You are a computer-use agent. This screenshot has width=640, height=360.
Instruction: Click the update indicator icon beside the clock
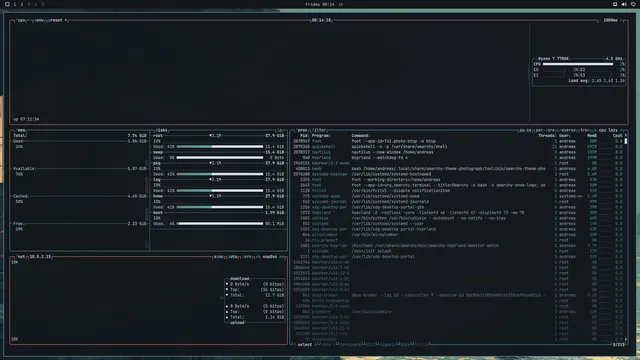pos(340,4)
